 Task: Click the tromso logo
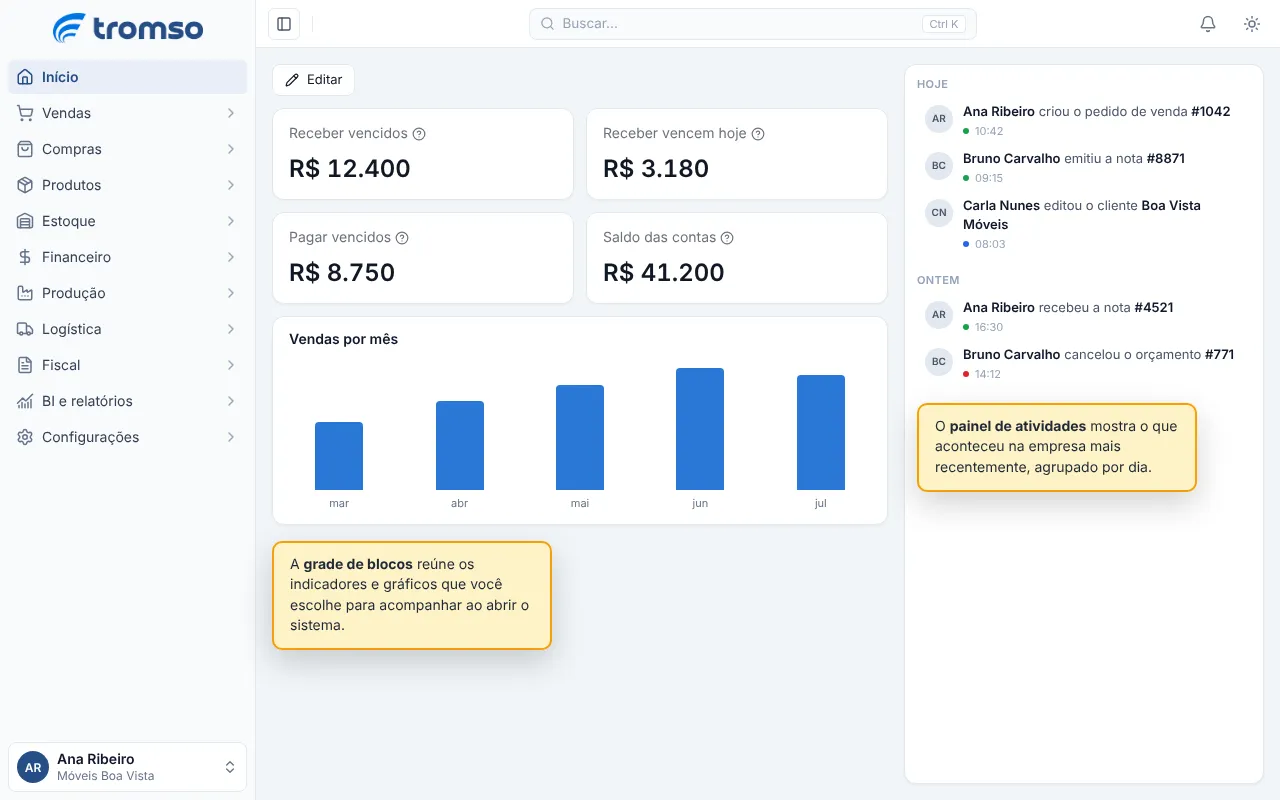click(128, 28)
